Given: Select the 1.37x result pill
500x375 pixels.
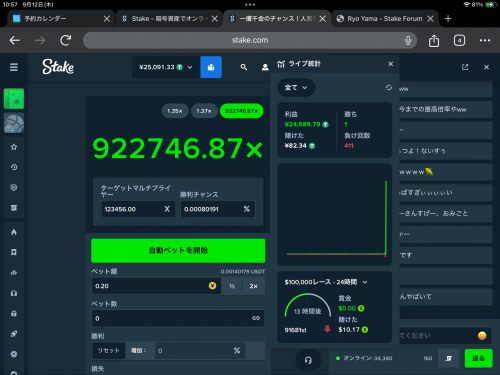Looking at the screenshot, I should click(x=204, y=111).
